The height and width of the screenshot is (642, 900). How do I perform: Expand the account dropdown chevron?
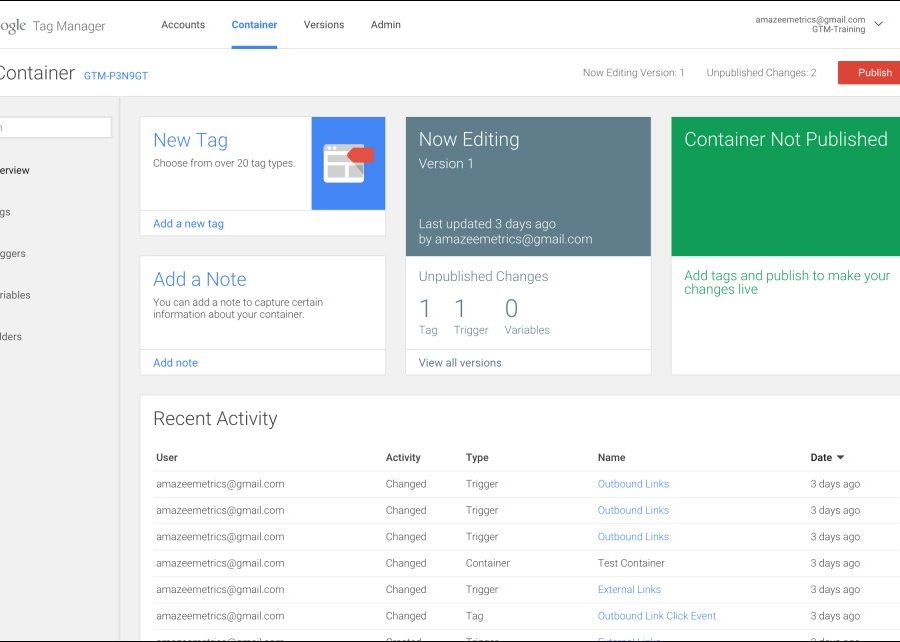(x=878, y=24)
